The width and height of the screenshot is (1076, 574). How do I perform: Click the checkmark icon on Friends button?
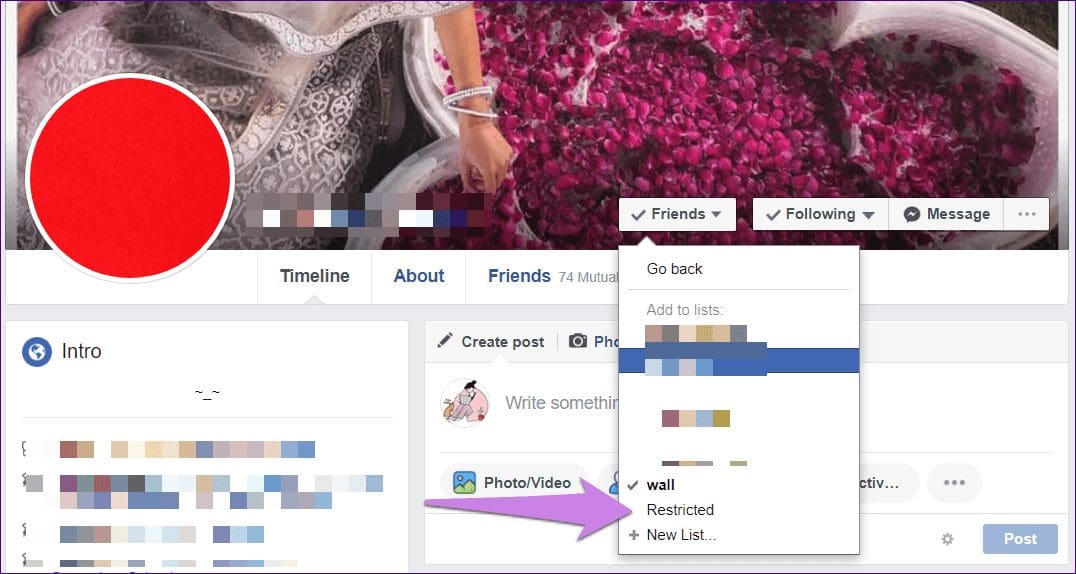point(638,215)
